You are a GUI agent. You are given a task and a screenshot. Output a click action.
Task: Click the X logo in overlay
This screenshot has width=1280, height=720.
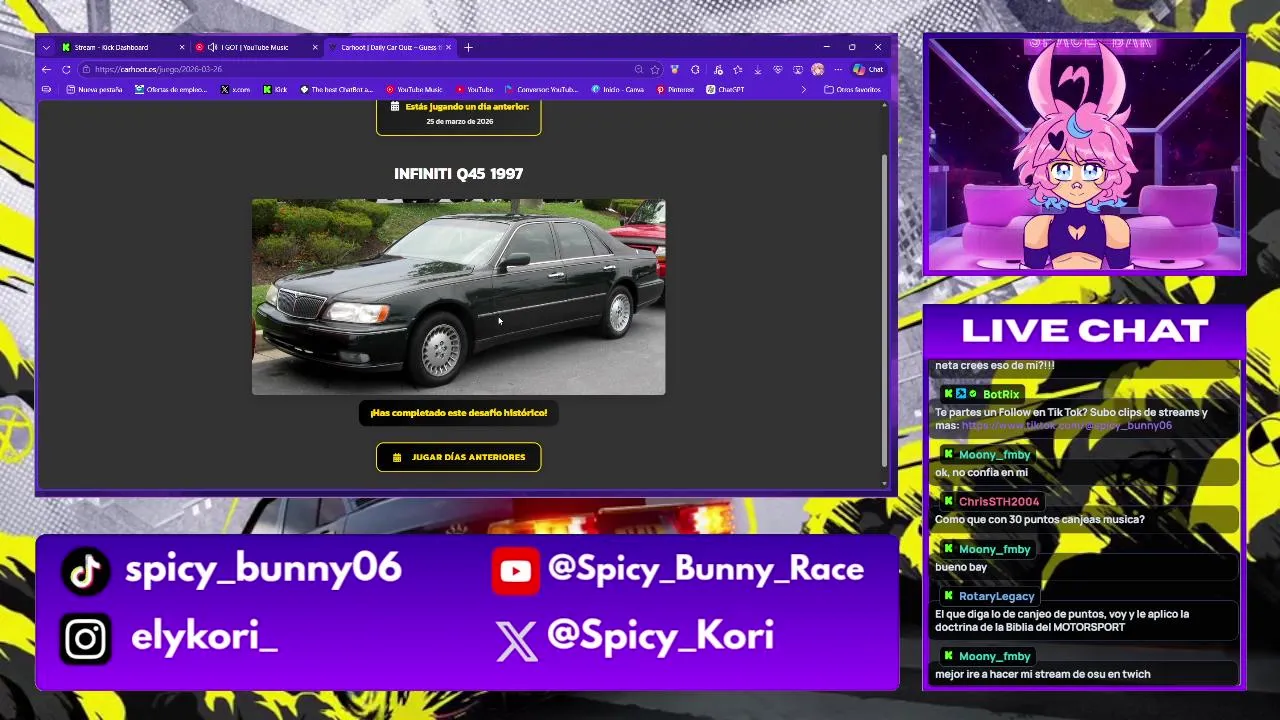tap(517, 641)
